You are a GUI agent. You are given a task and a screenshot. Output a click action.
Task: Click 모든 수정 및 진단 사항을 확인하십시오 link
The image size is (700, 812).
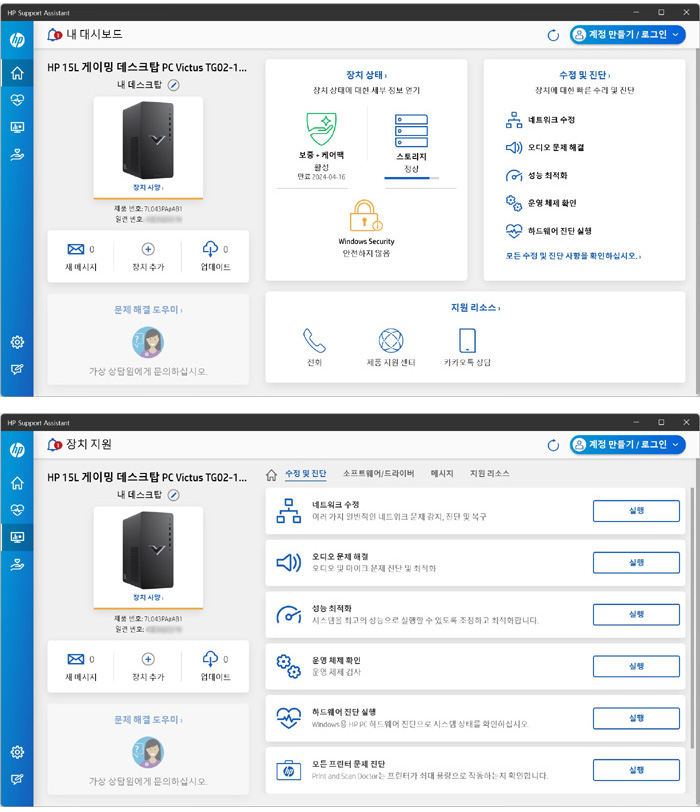click(x=573, y=256)
